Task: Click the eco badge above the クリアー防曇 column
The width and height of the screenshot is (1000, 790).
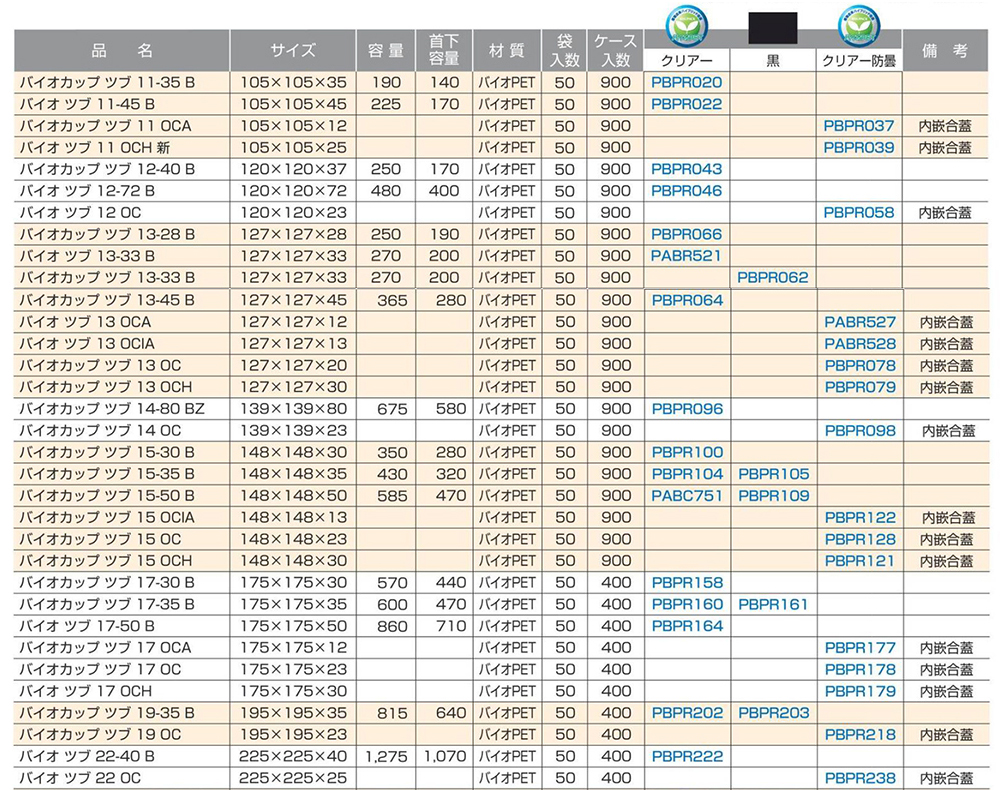Action: 859,26
